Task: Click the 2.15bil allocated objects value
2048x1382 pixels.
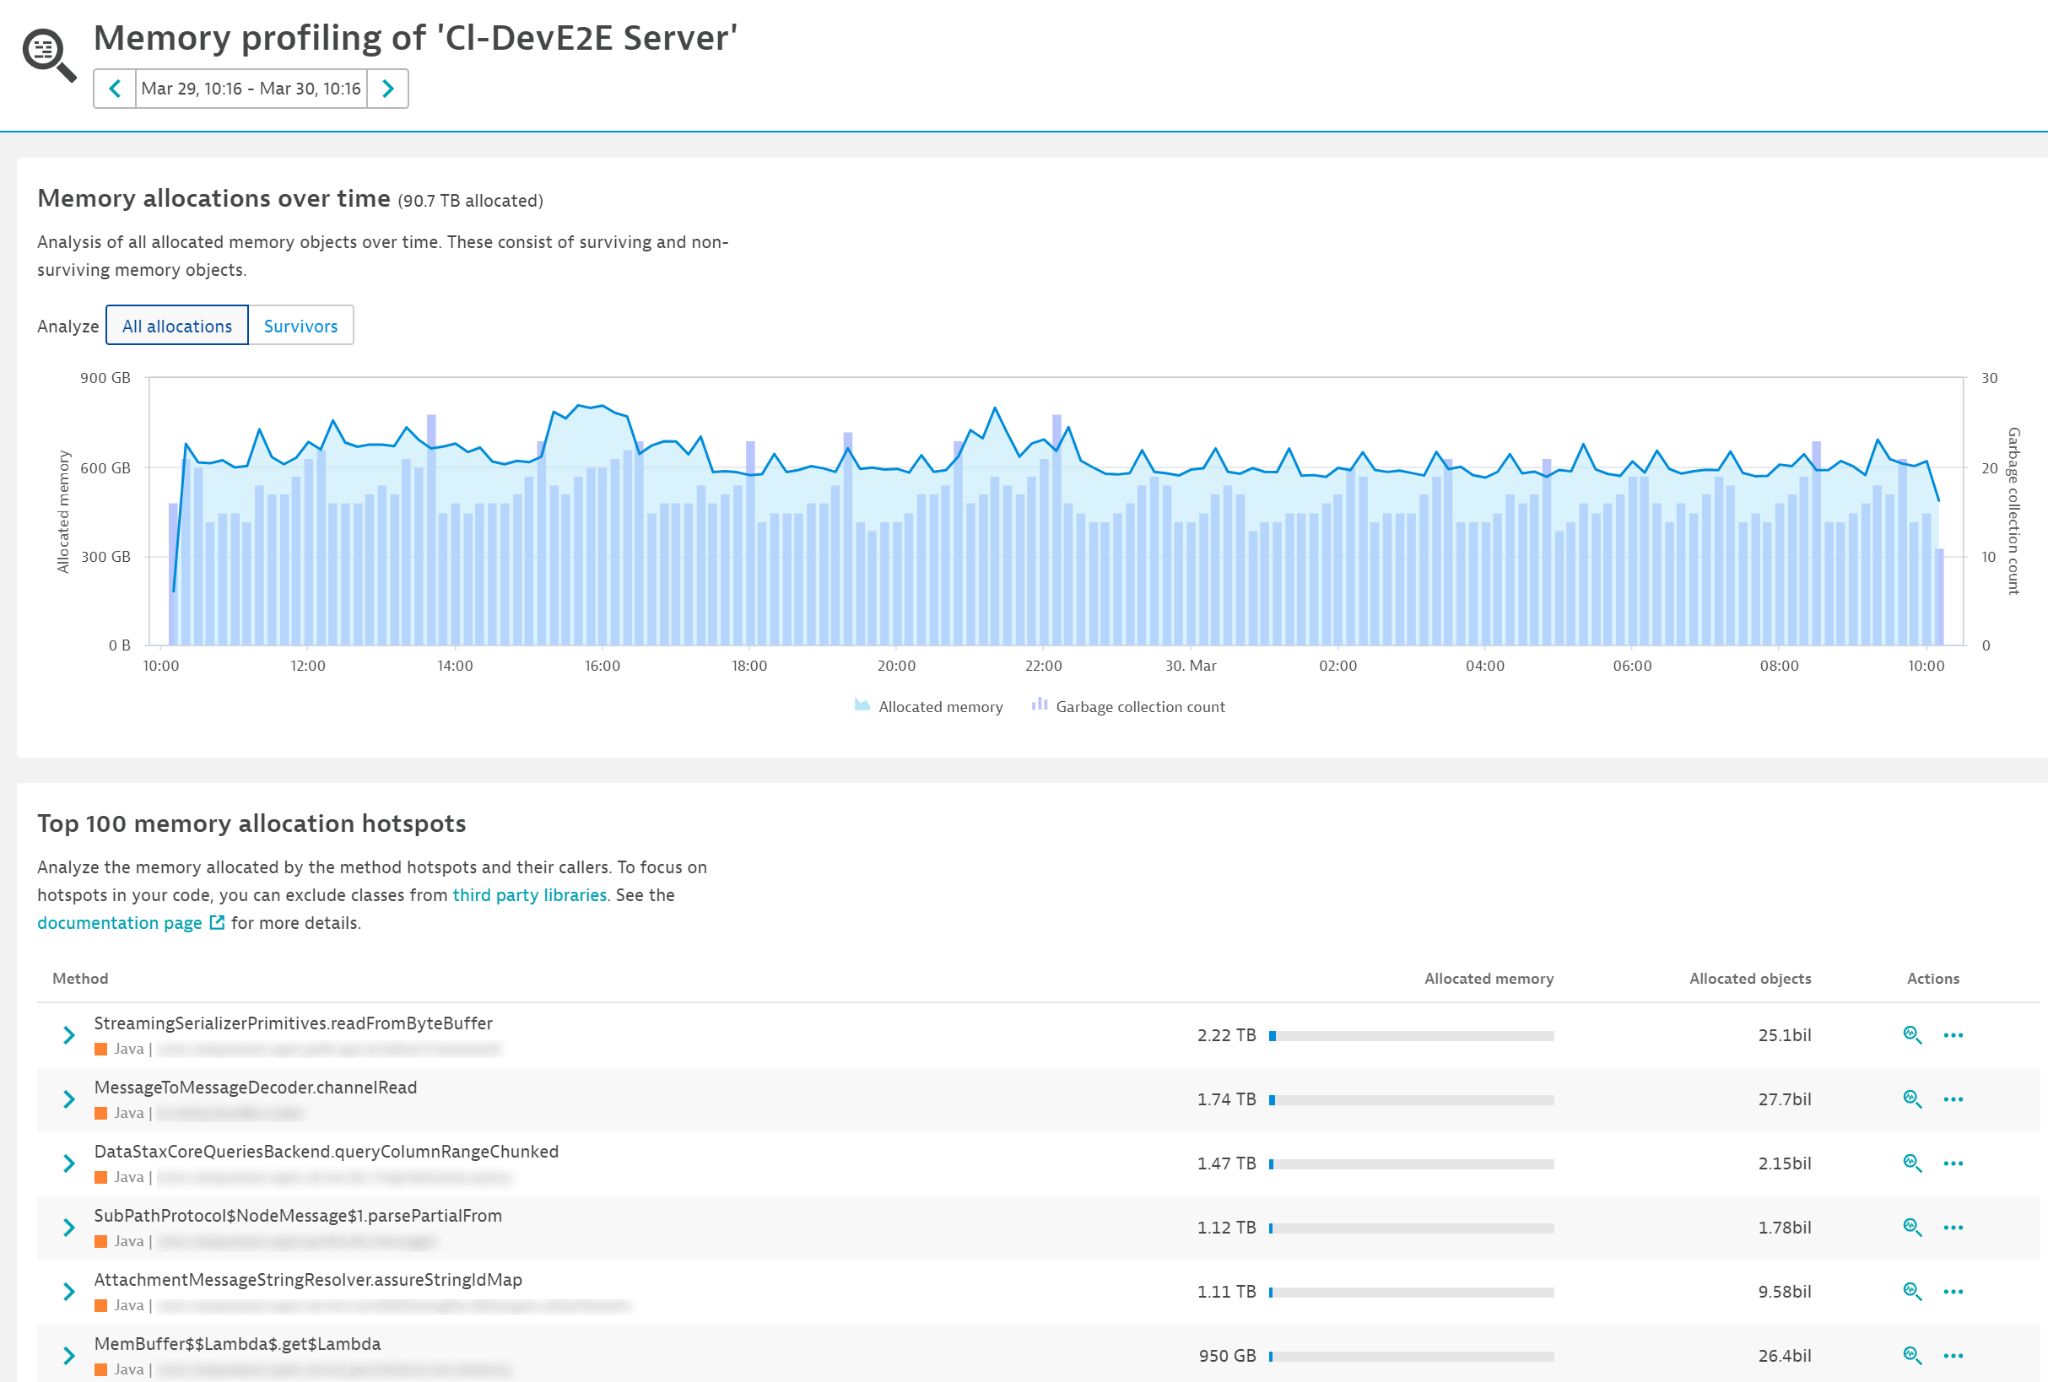Action: (x=1785, y=1163)
